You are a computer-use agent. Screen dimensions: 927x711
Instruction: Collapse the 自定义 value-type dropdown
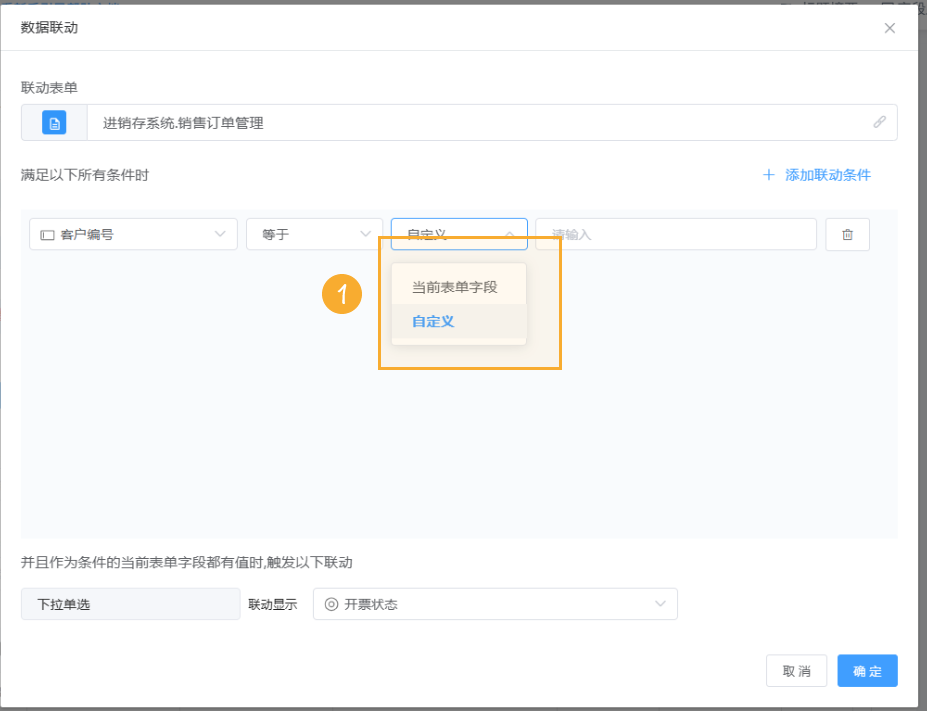[x=510, y=234]
